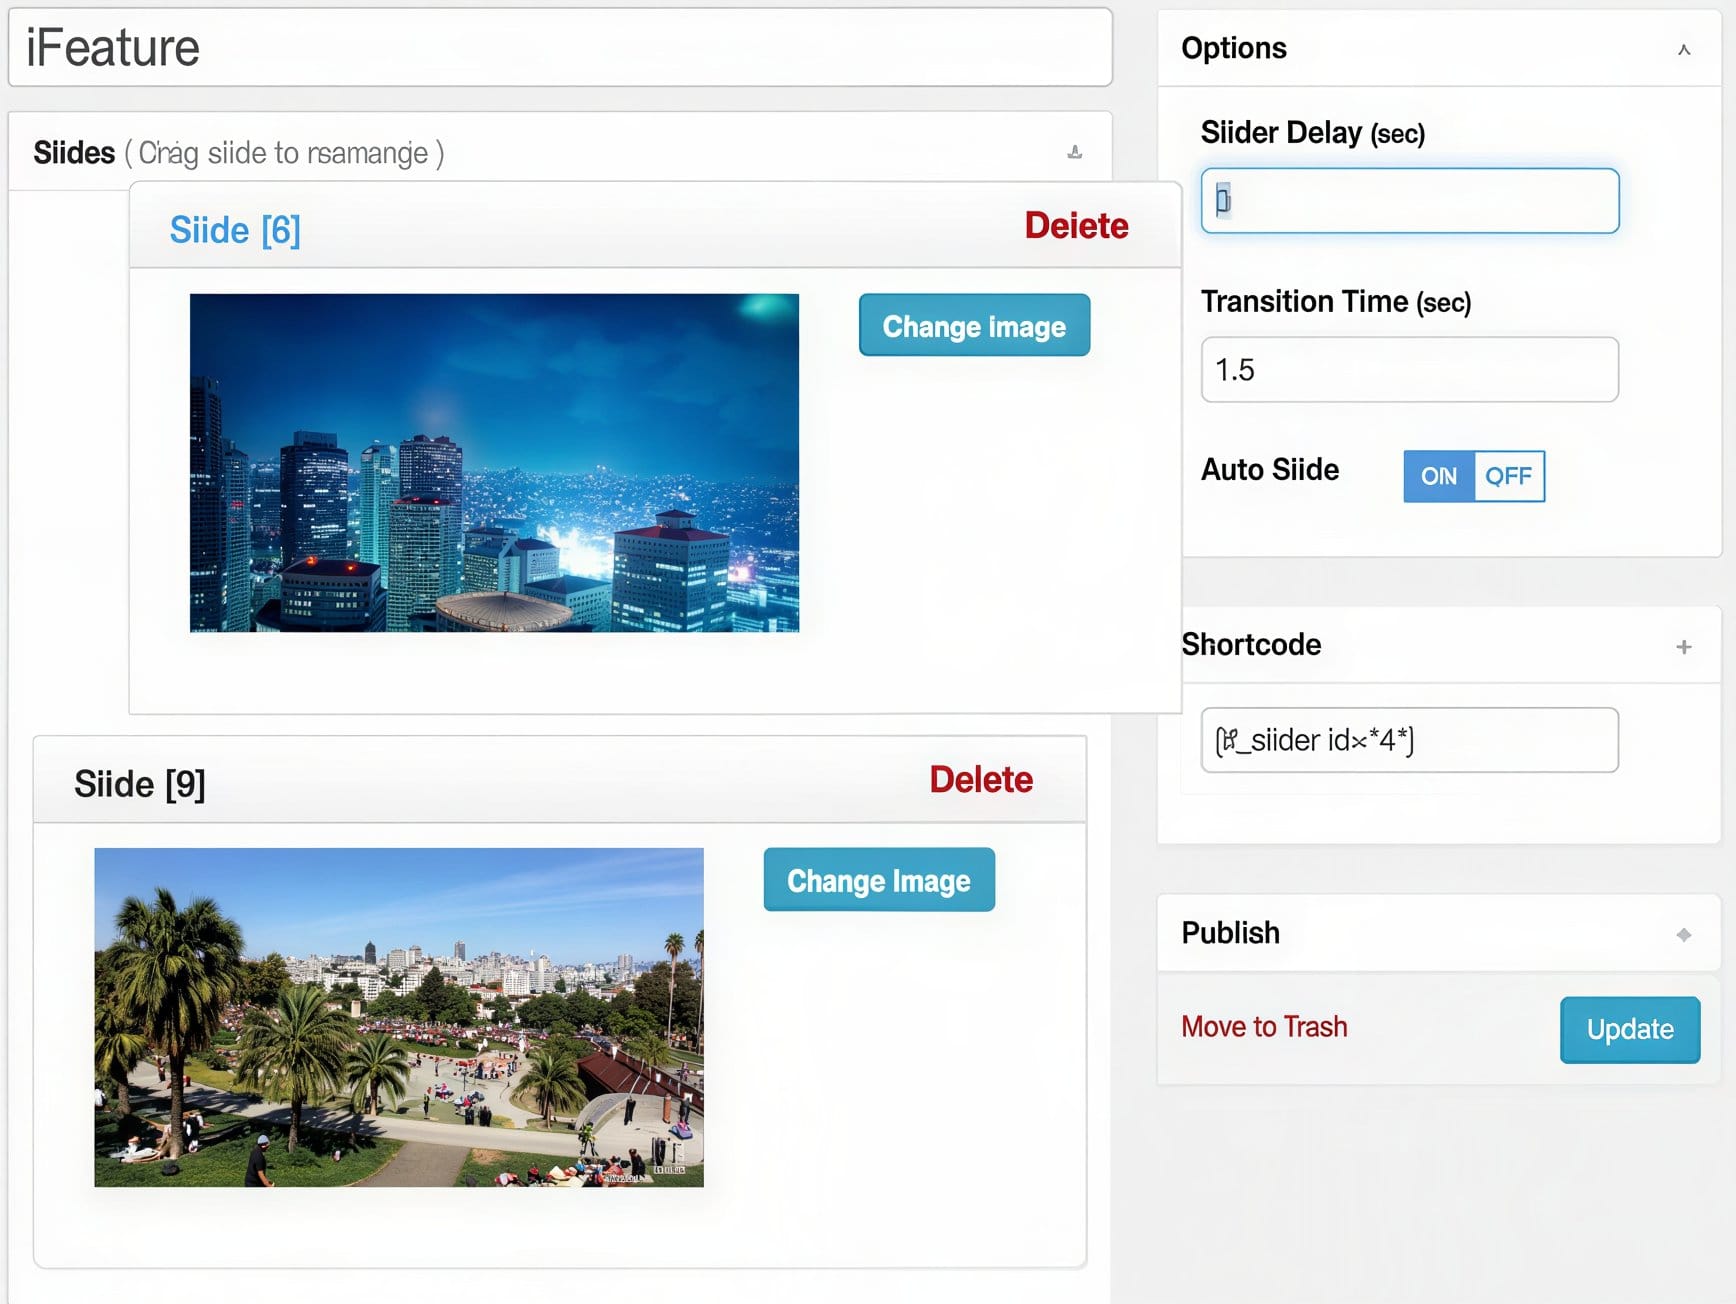Toggle the Publish panel arrow icon
This screenshot has height=1304, width=1736.
tap(1684, 935)
